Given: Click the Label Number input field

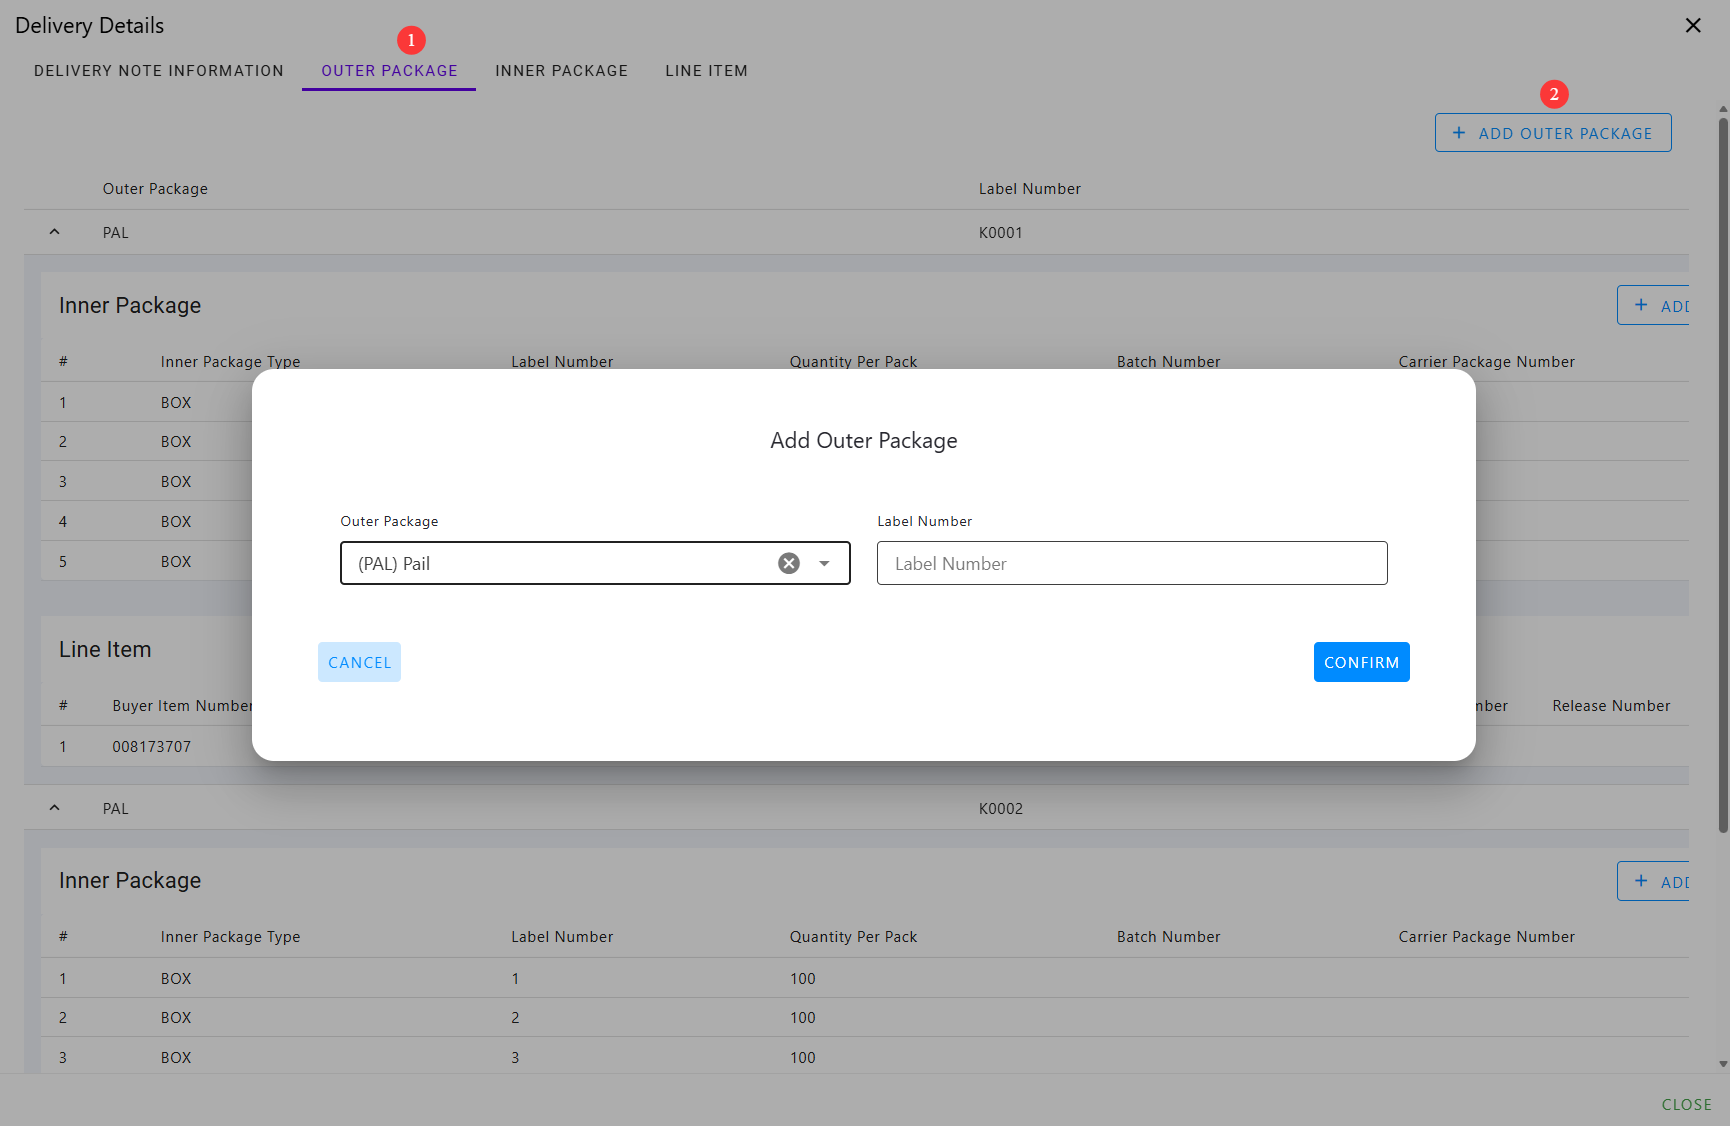Looking at the screenshot, I should [x=1131, y=563].
